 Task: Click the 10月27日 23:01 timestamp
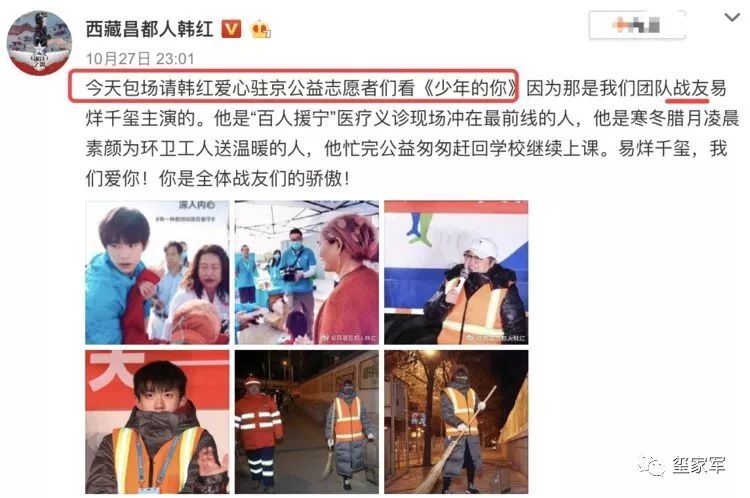(140, 59)
